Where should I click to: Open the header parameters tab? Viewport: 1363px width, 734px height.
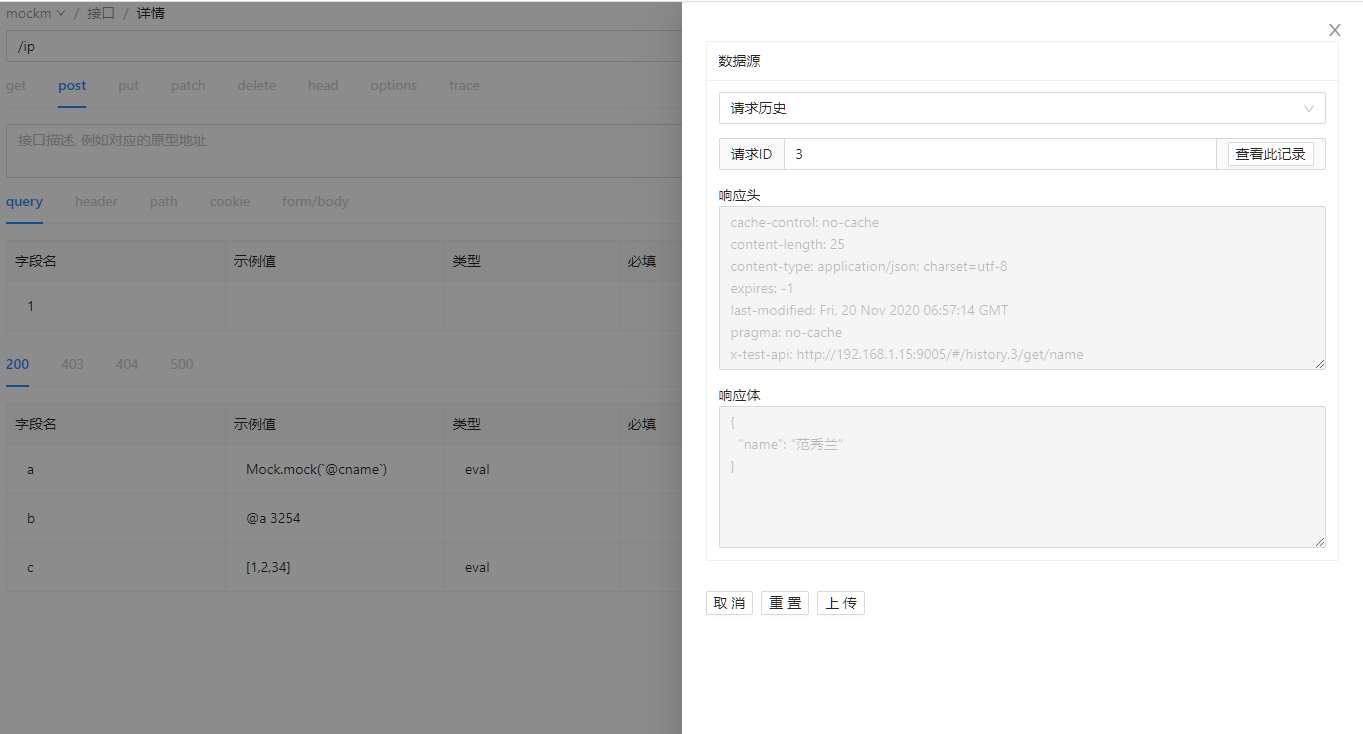pos(96,202)
